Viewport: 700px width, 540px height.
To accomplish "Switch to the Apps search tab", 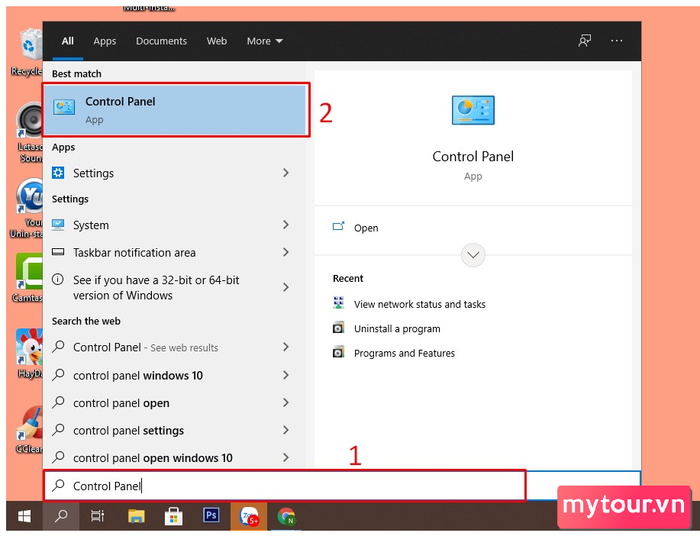I will 104,41.
